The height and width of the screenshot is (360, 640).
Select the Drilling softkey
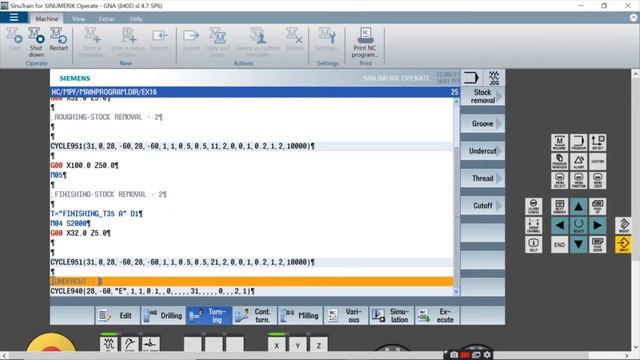[163, 316]
